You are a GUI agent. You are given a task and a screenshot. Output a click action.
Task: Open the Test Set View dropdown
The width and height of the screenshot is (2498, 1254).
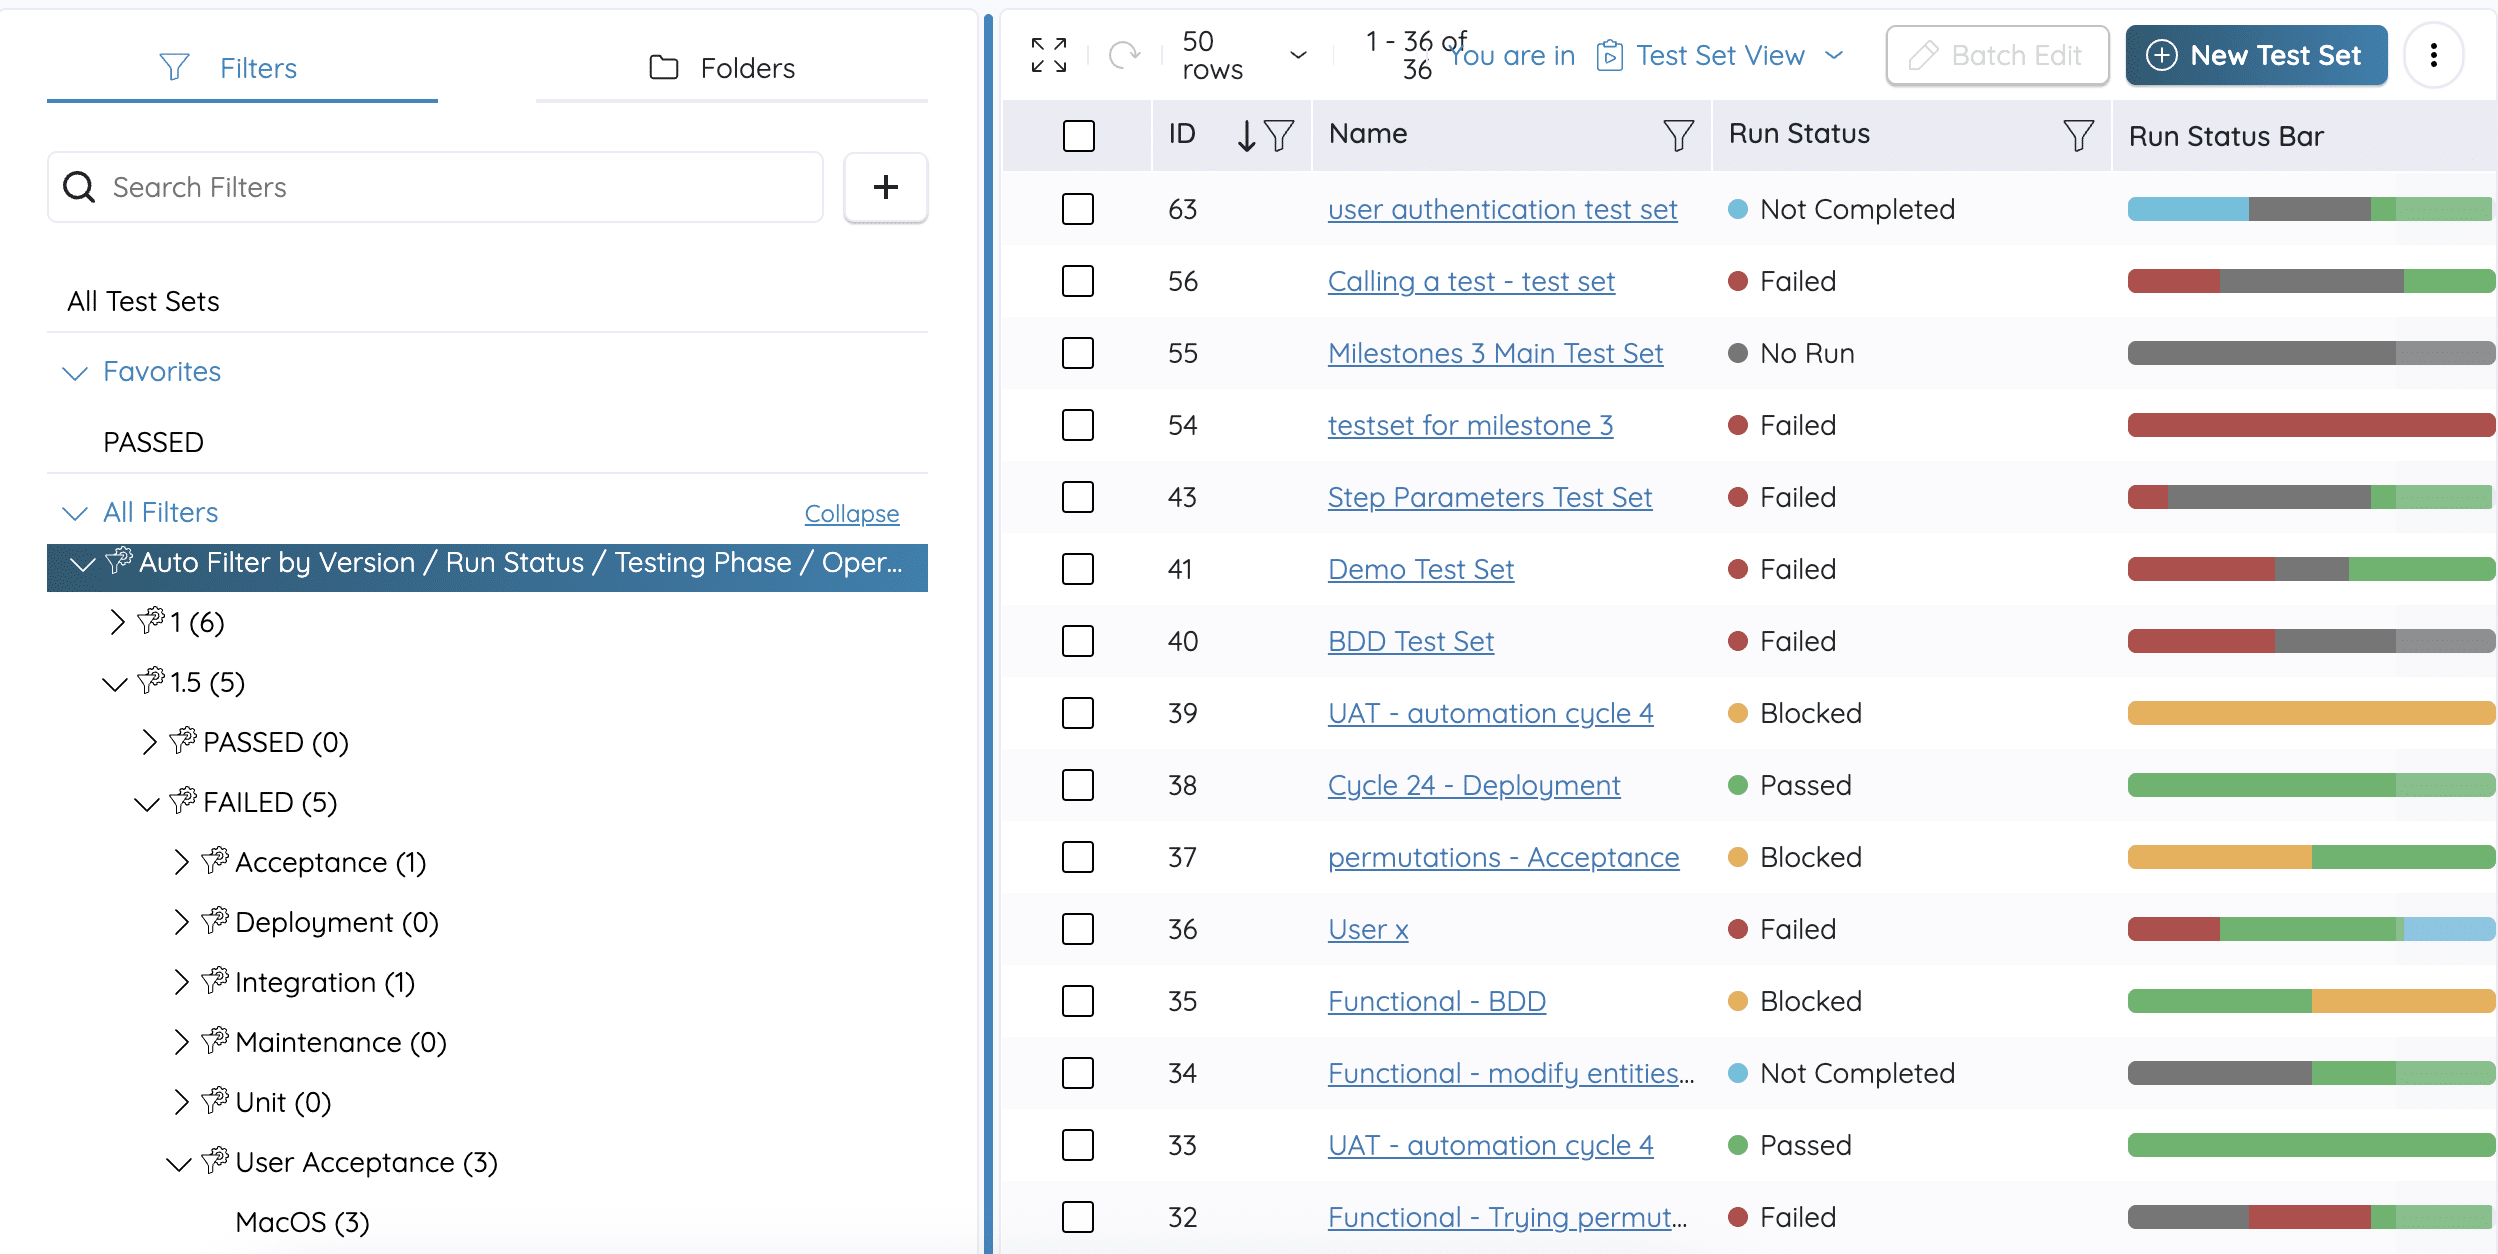(x=1720, y=55)
